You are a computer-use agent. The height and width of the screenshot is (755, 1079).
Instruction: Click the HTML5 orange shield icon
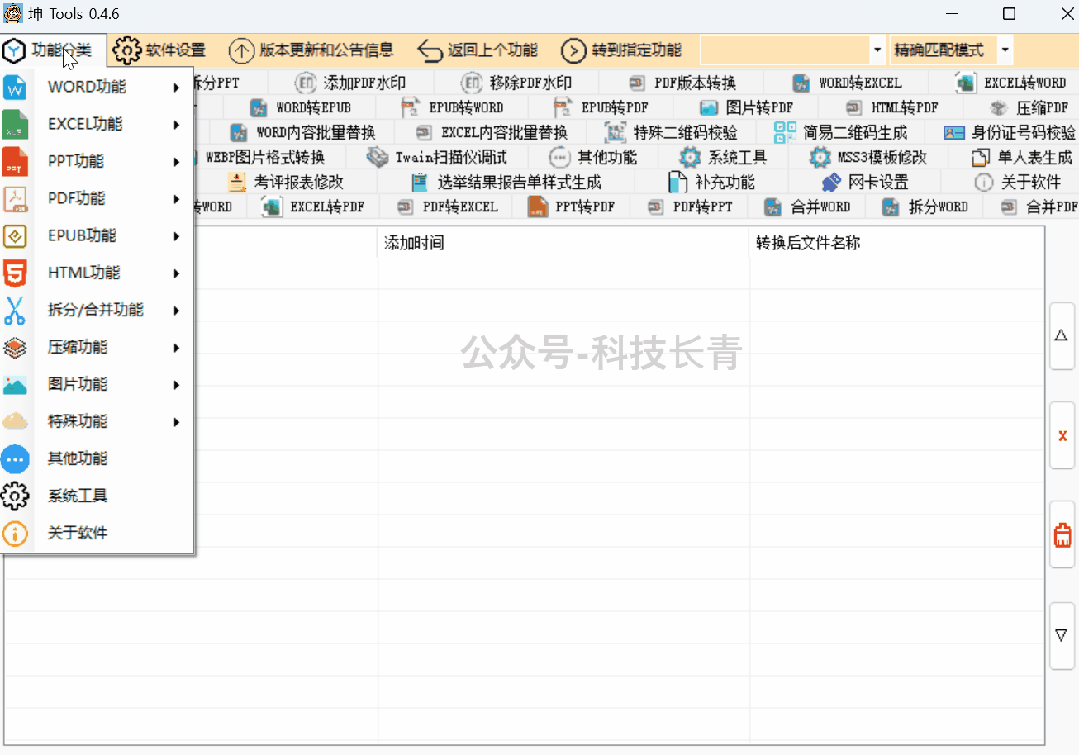click(15, 273)
